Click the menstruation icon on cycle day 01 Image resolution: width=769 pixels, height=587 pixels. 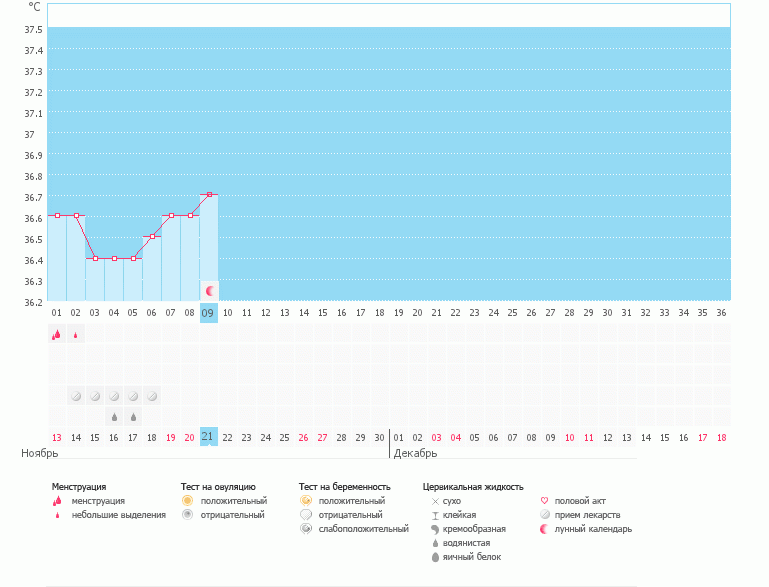pyautogui.click(x=57, y=335)
